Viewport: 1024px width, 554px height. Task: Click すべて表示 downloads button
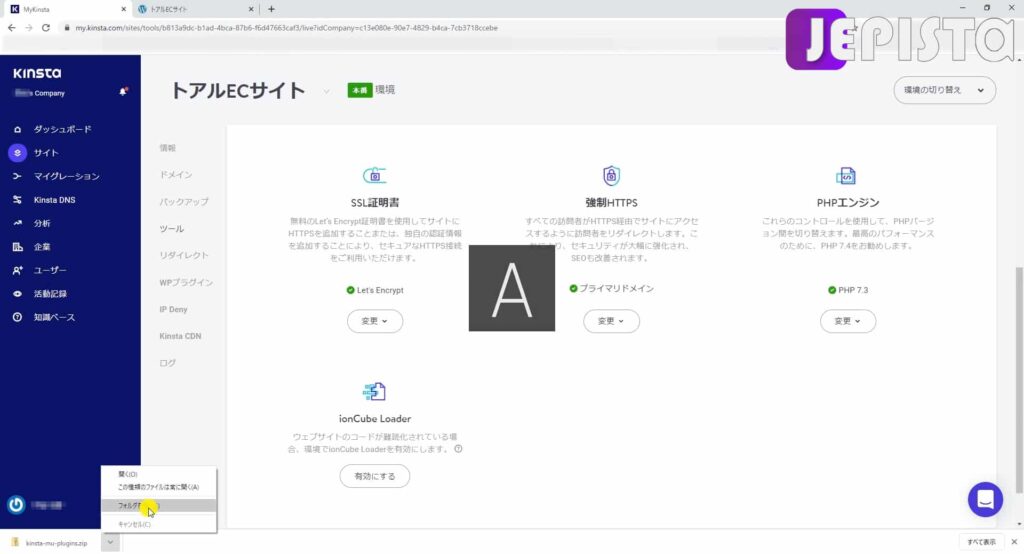coord(981,542)
